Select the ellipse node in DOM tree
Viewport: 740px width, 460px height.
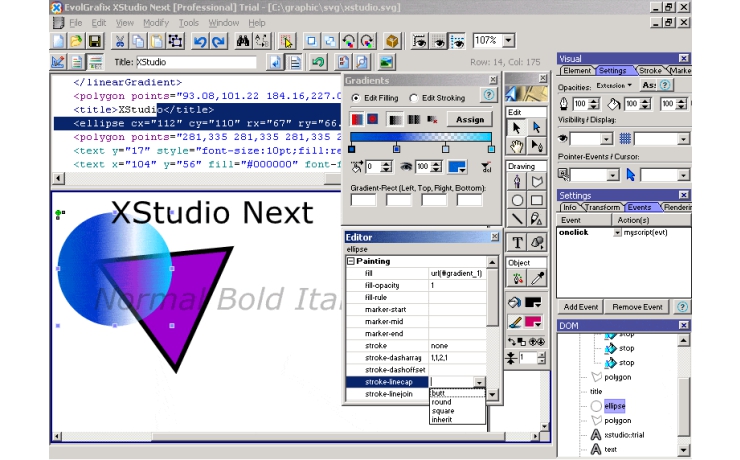[614, 406]
